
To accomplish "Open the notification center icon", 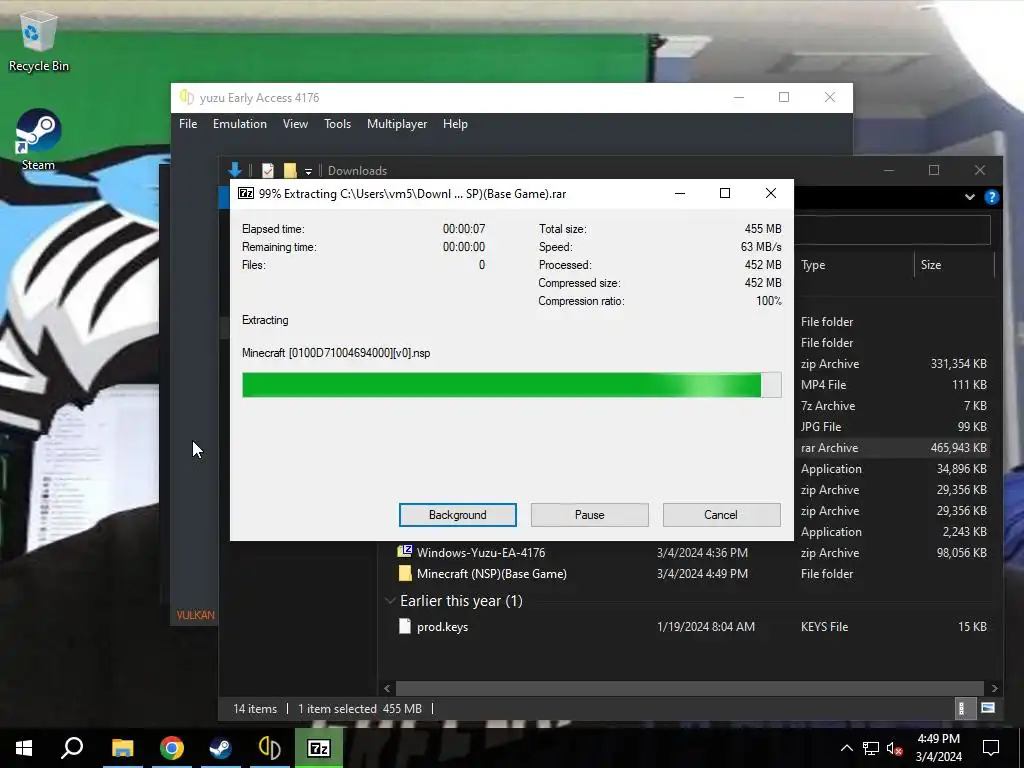I will pyautogui.click(x=991, y=748).
